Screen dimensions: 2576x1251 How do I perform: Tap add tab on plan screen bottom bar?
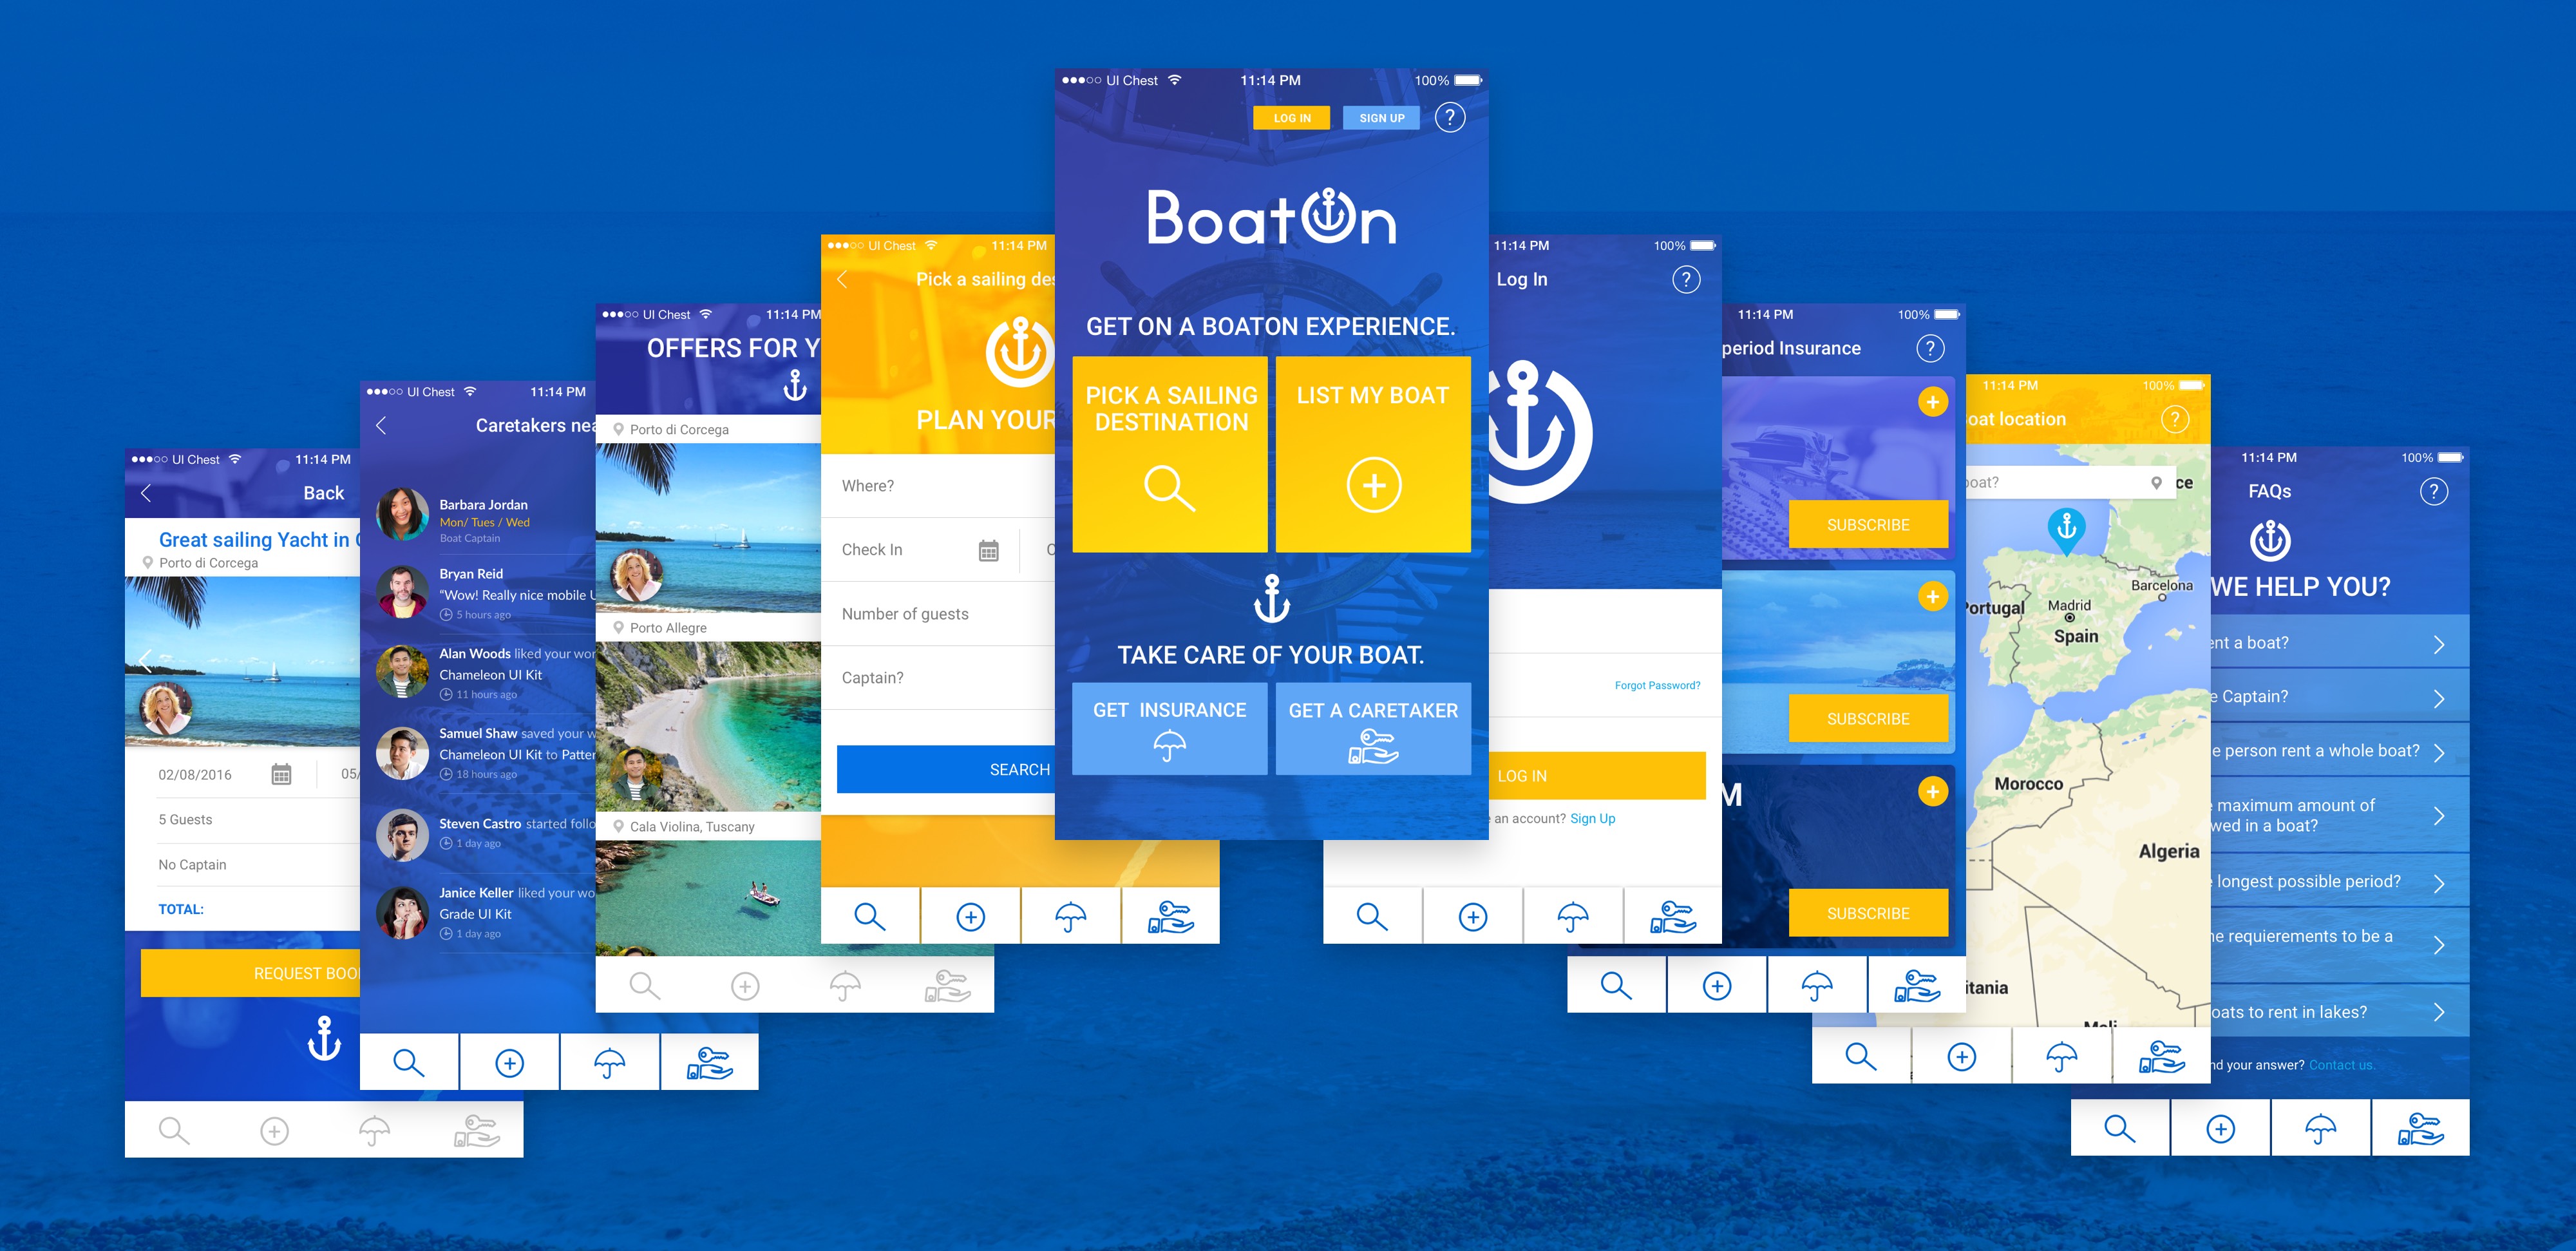tap(970, 916)
